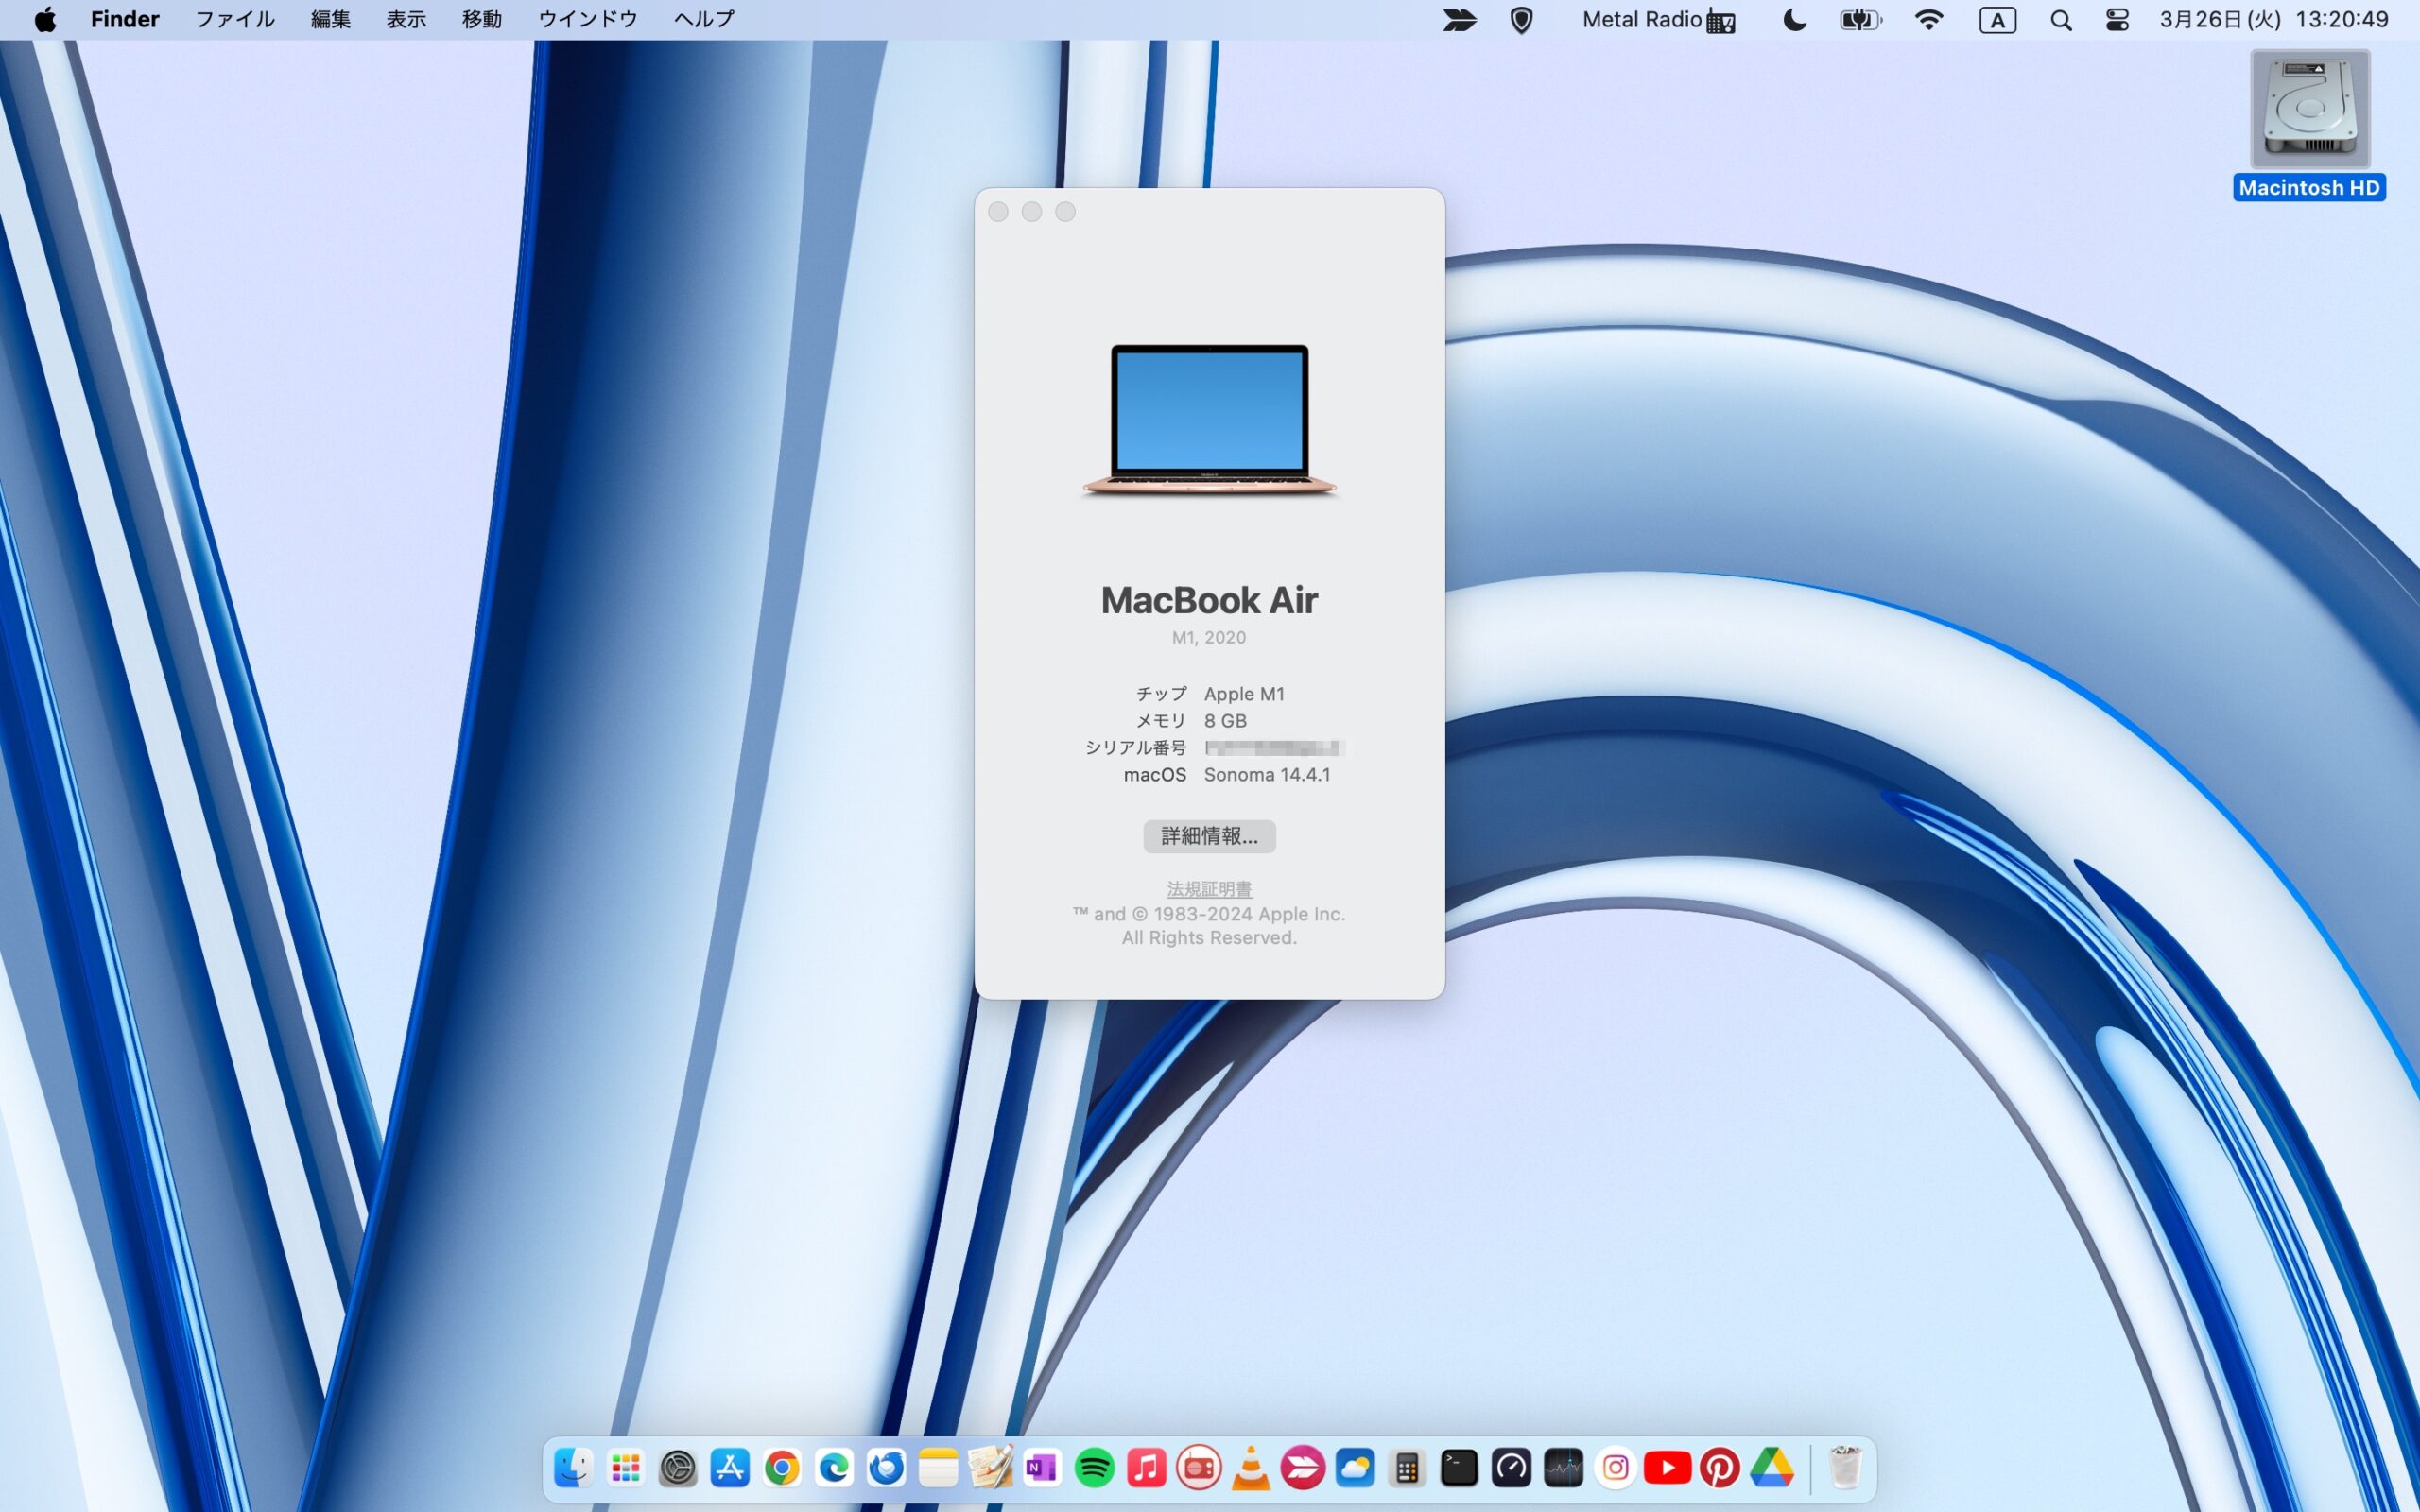Open the cloud weather app in Dock
Image resolution: width=2420 pixels, height=1512 pixels.
coord(1354,1468)
